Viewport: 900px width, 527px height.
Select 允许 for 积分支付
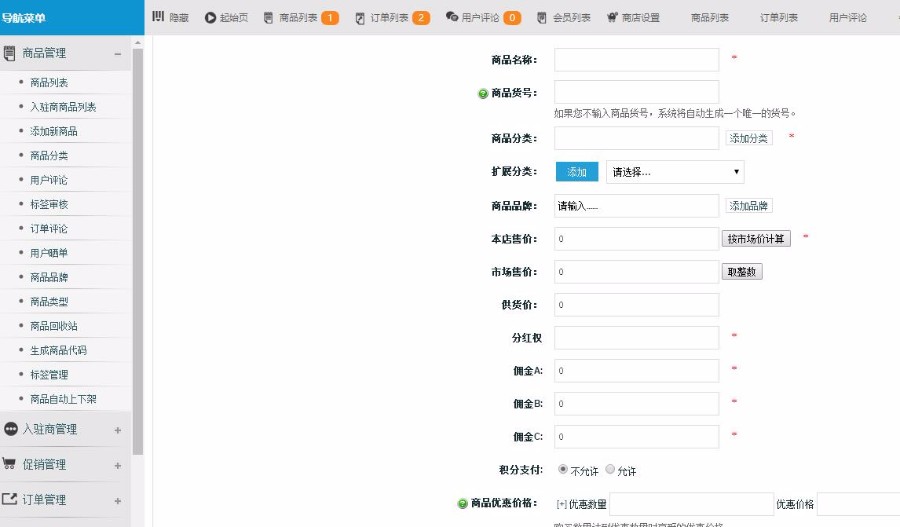click(610, 469)
